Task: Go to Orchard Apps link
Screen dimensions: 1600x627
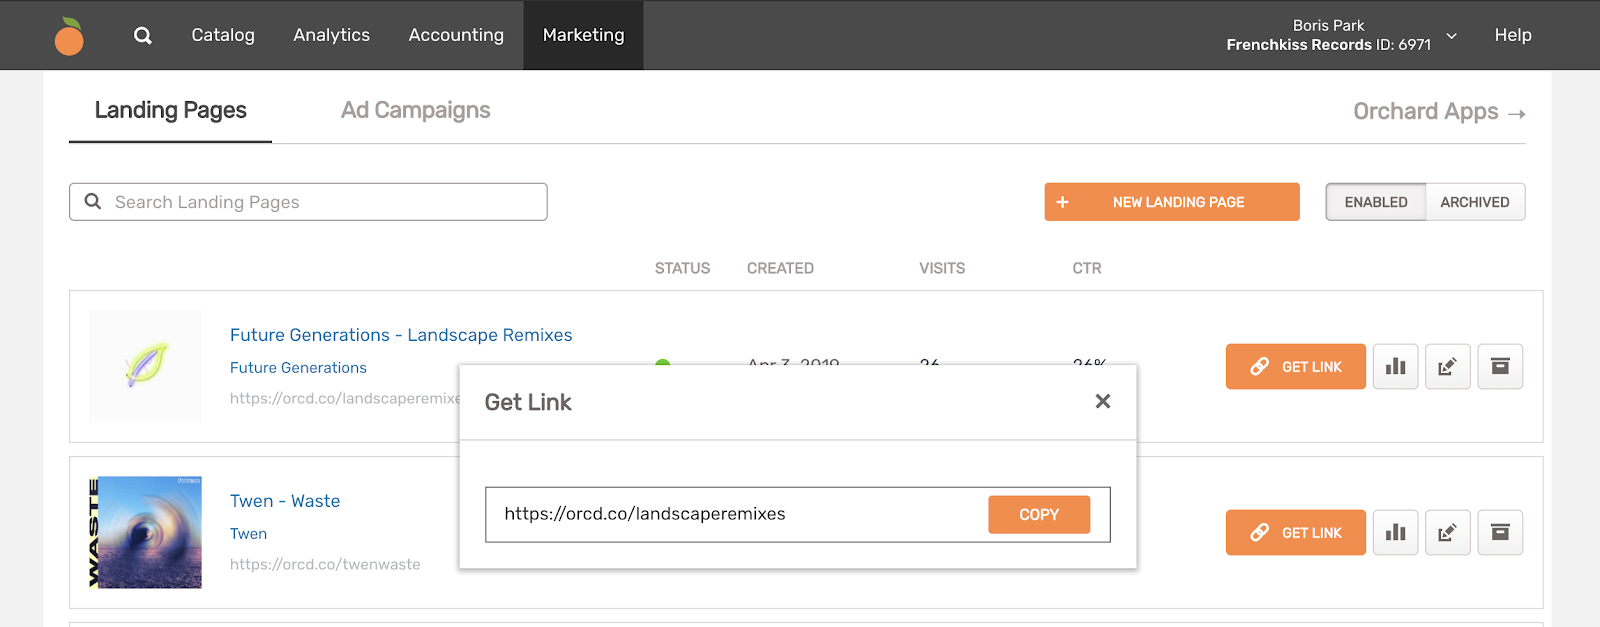Action: 1438,112
